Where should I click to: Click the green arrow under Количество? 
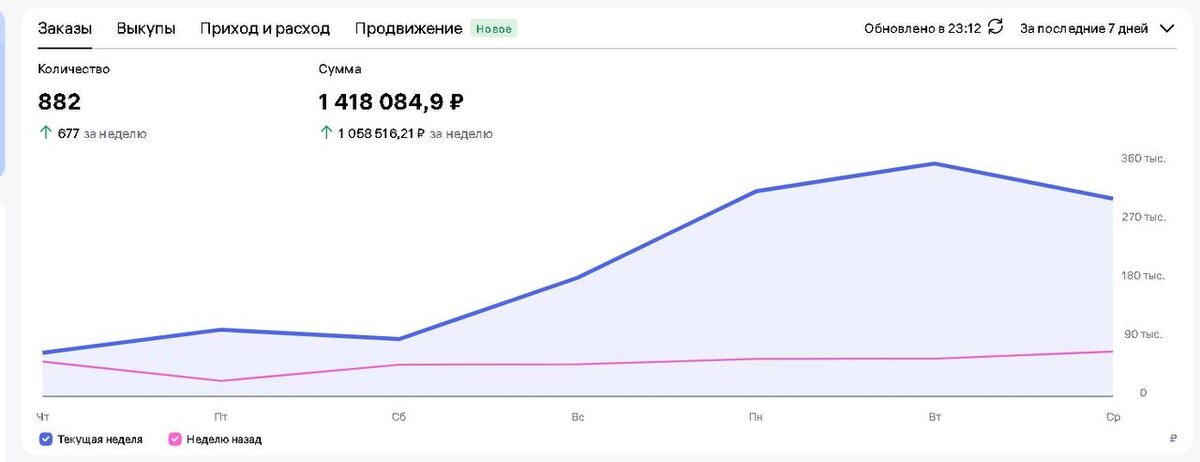[45, 133]
